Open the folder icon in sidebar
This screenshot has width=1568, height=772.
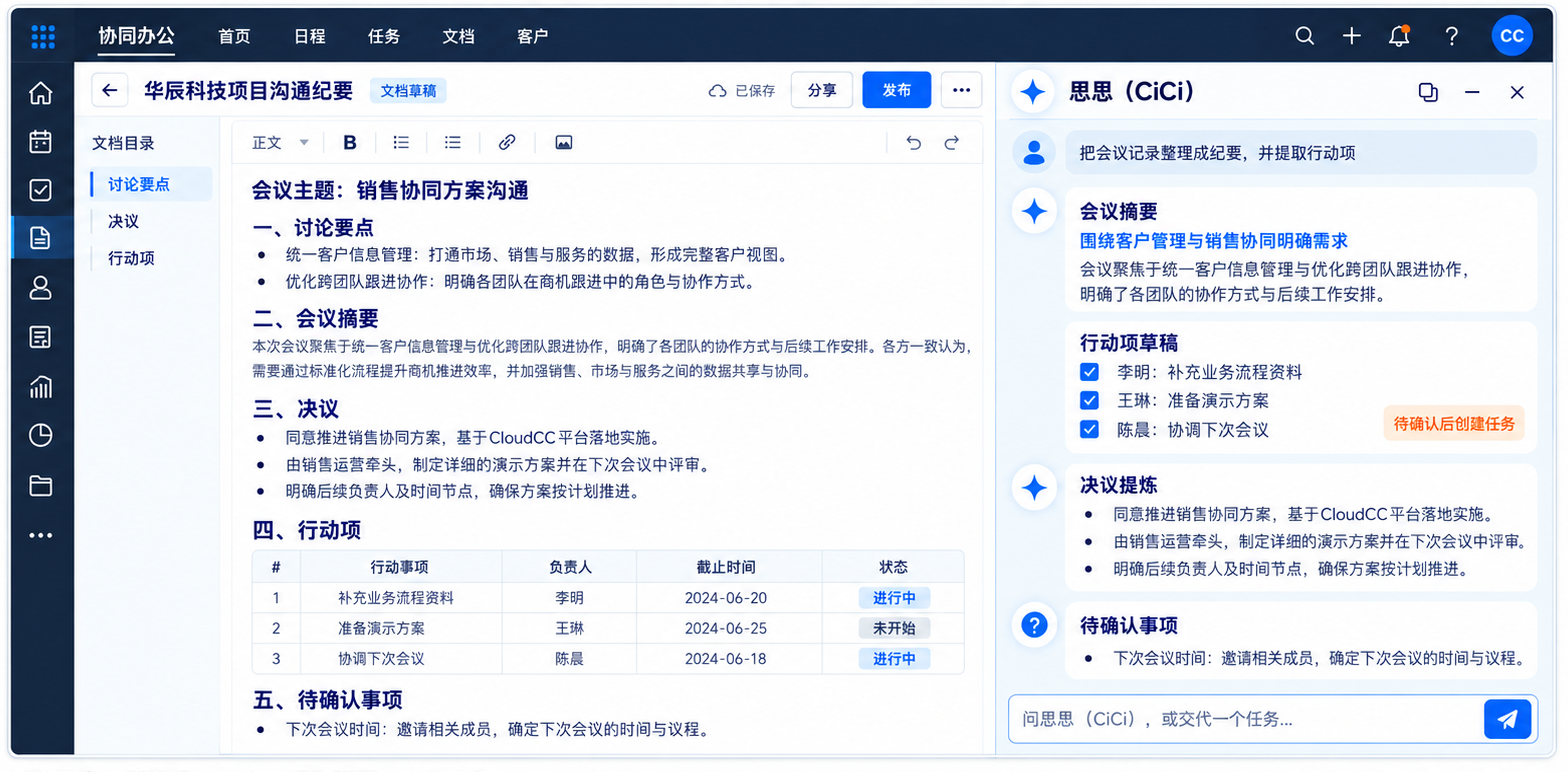pyautogui.click(x=41, y=486)
